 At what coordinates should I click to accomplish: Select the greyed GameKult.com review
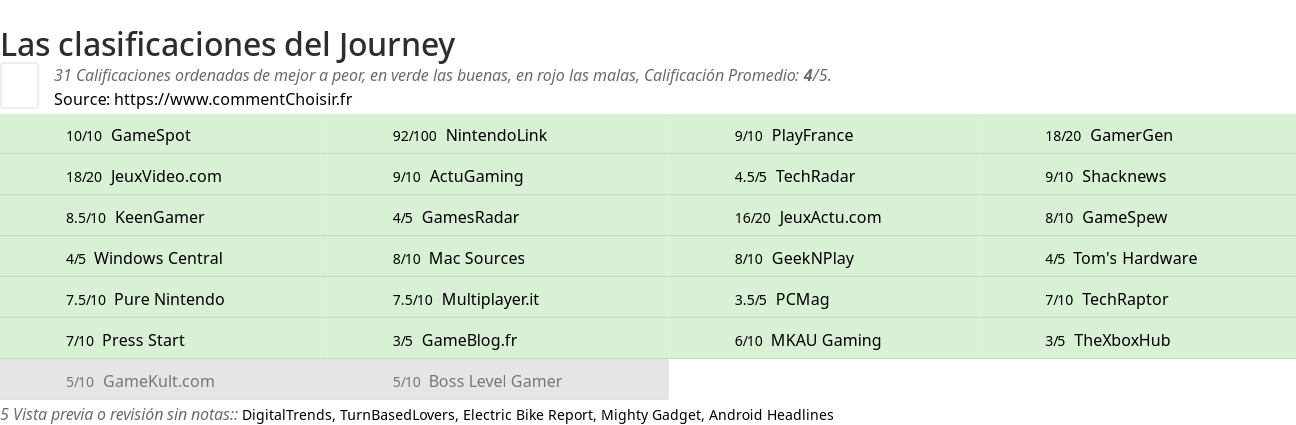[140, 381]
